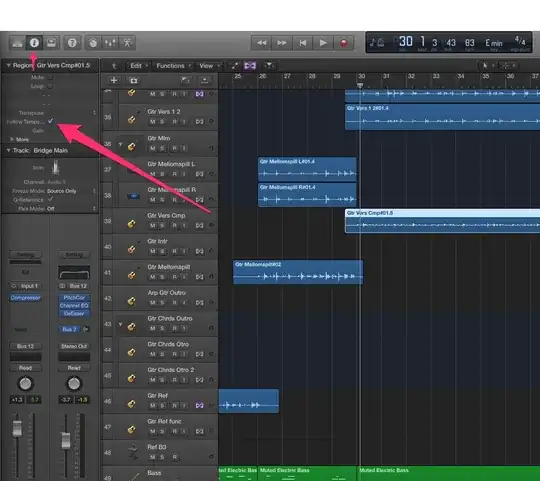
Task: Open the Mixer button in control bar
Action: (110, 43)
